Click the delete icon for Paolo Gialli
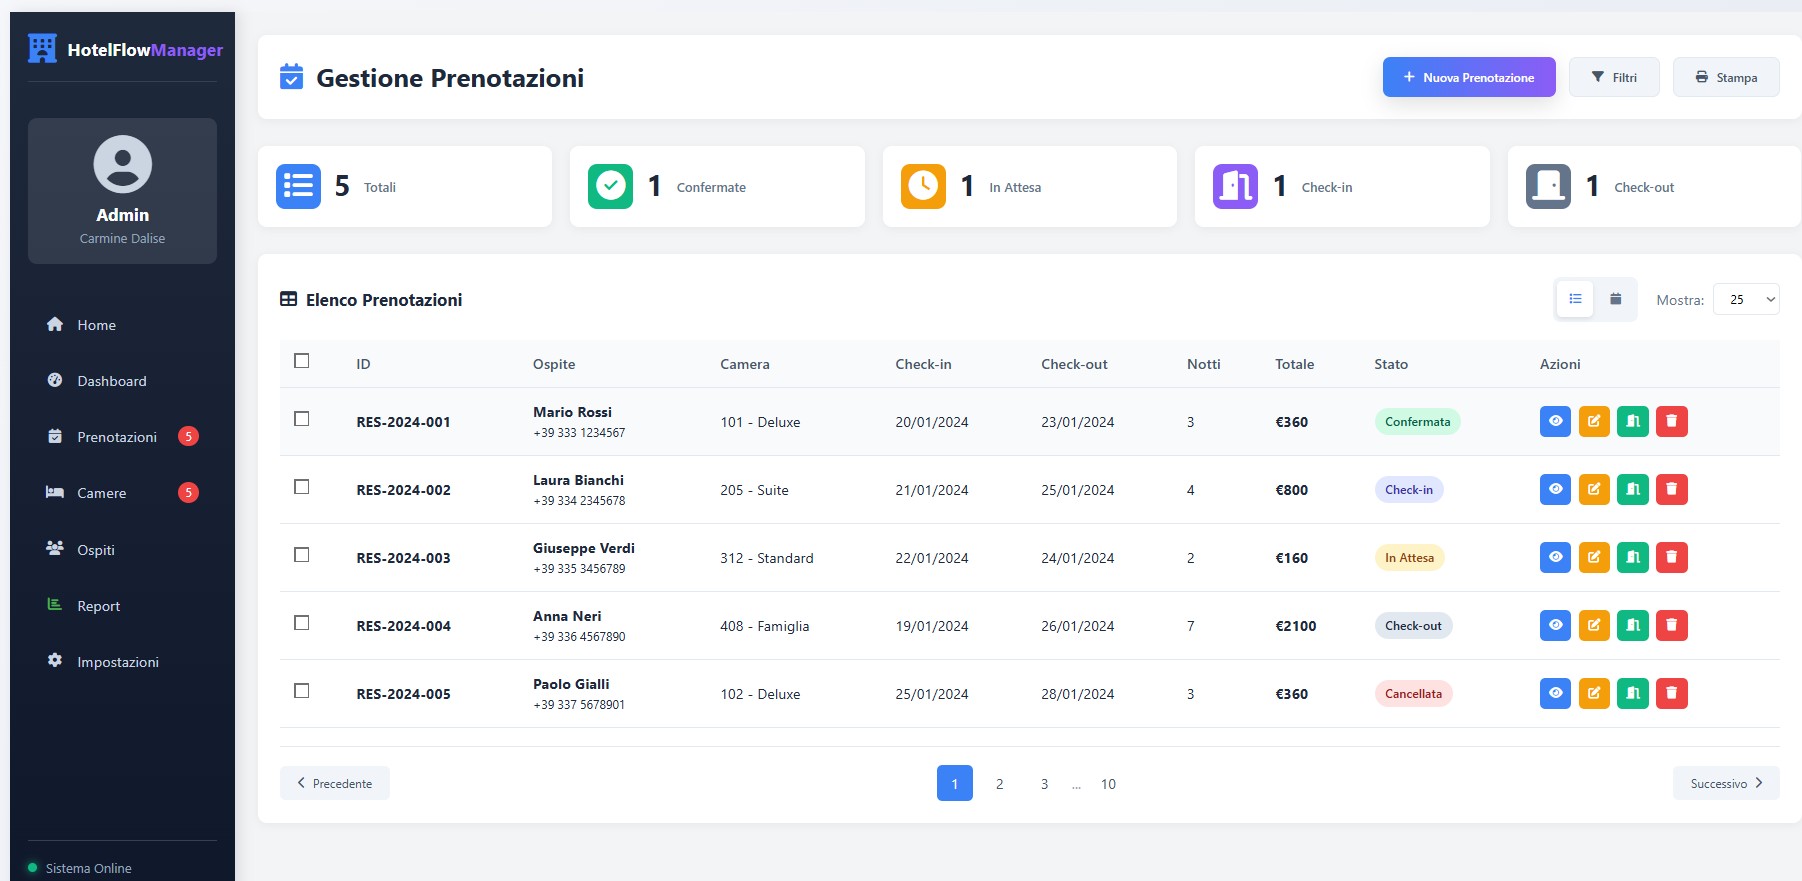1802x881 pixels. pos(1671,694)
